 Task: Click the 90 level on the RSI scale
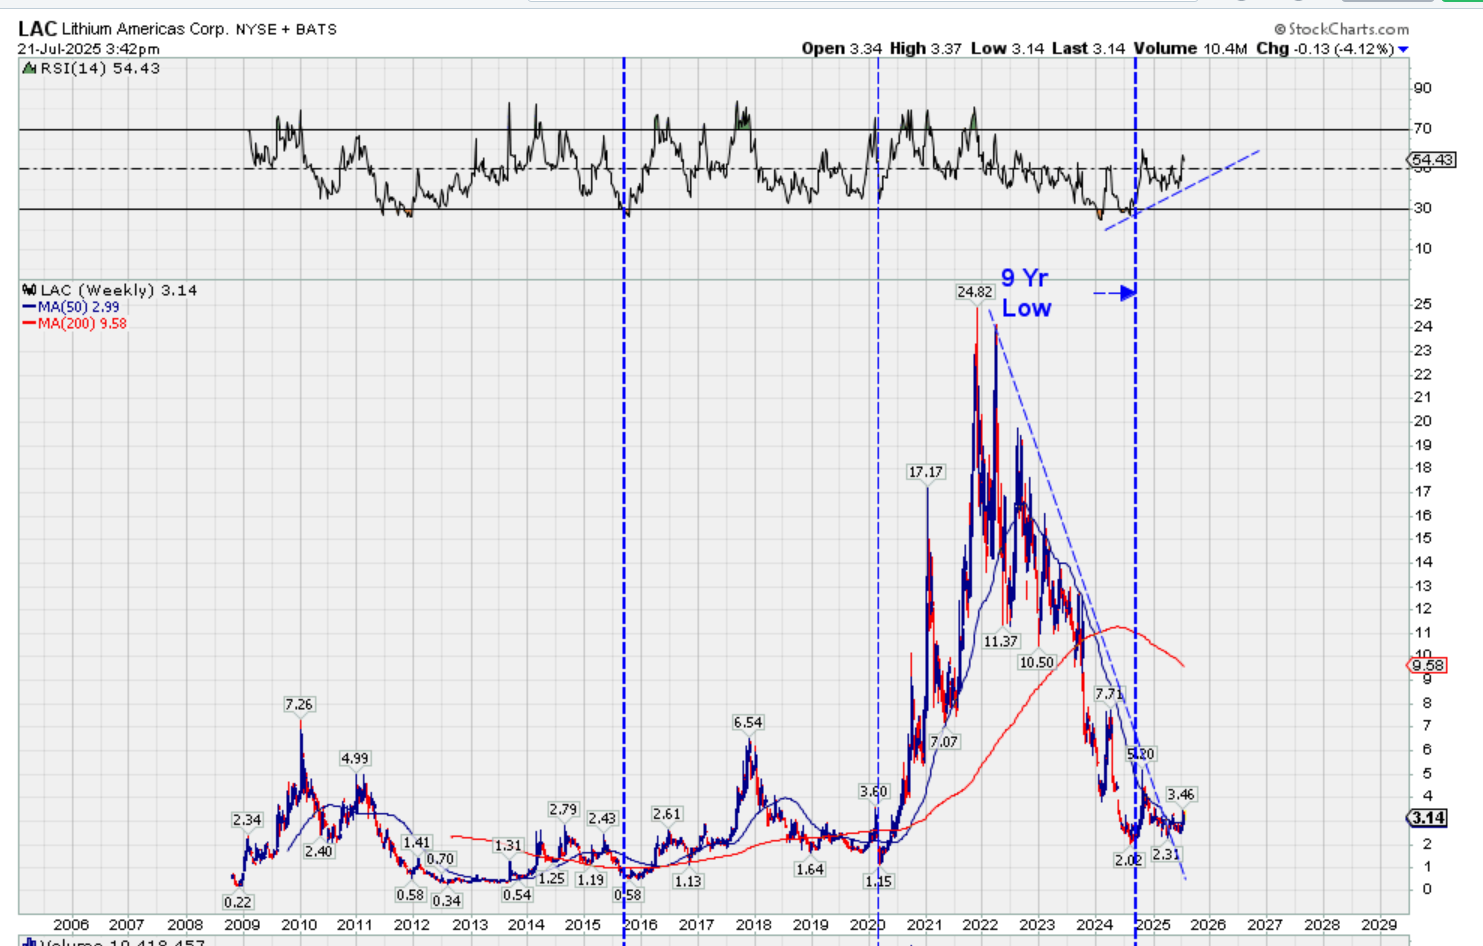pos(1422,88)
